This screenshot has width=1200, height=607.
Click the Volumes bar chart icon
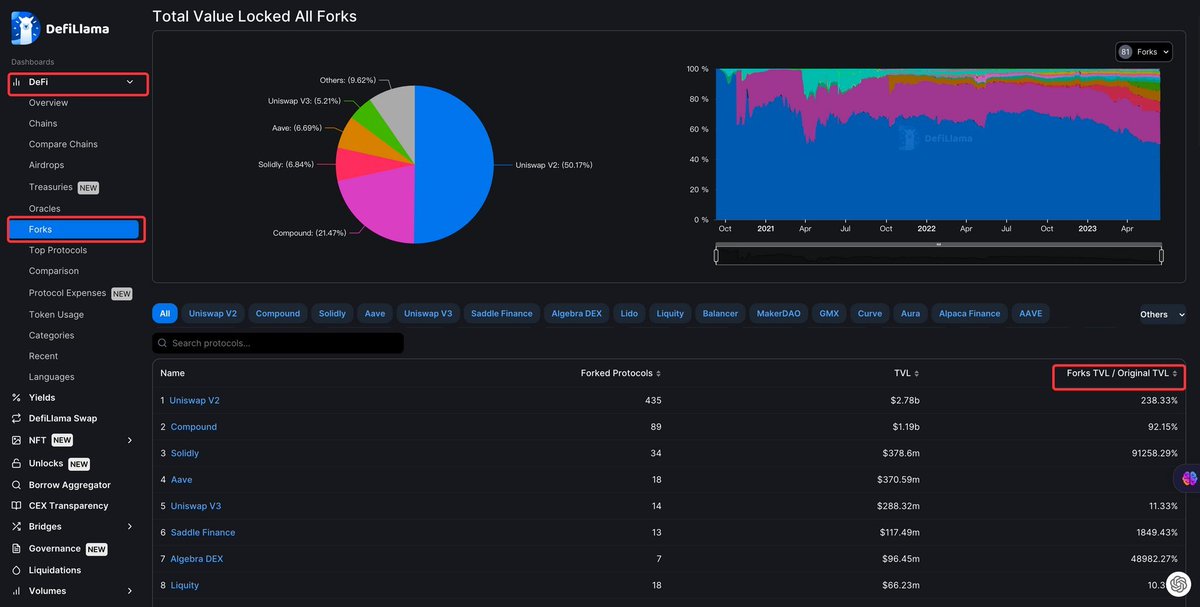pos(16,591)
